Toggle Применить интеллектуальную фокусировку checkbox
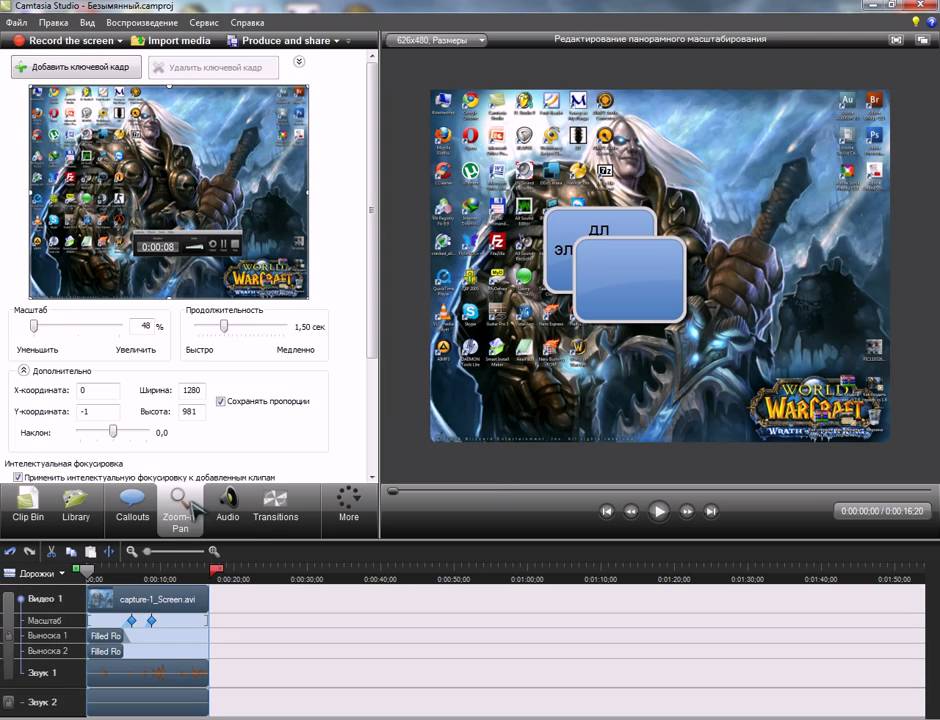Screen dimensions: 940x720 coord(18,477)
